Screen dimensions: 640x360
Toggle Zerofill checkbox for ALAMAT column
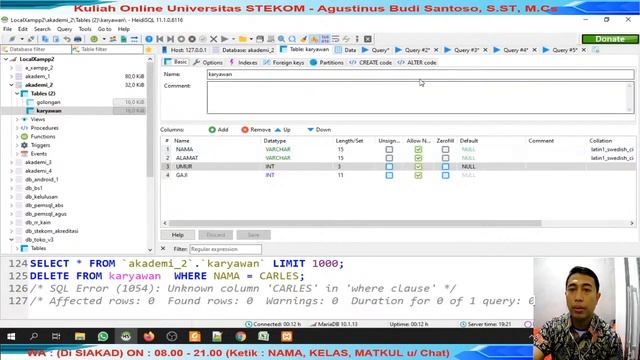[445, 158]
